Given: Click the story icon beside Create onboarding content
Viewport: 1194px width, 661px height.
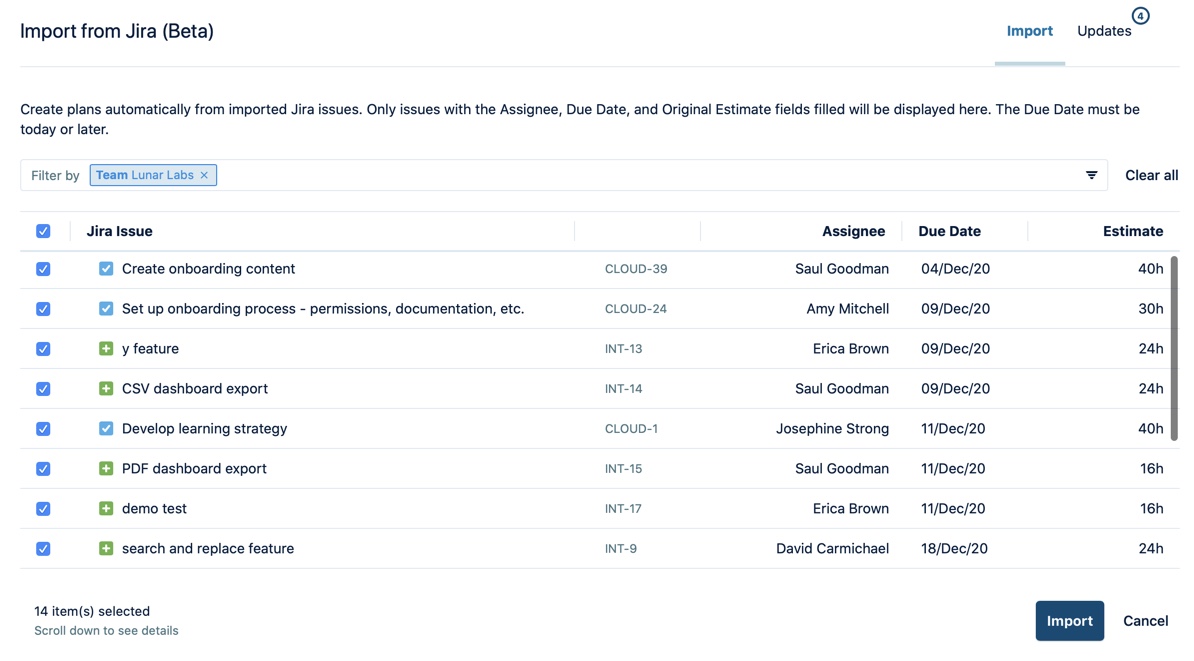Looking at the screenshot, I should 106,268.
